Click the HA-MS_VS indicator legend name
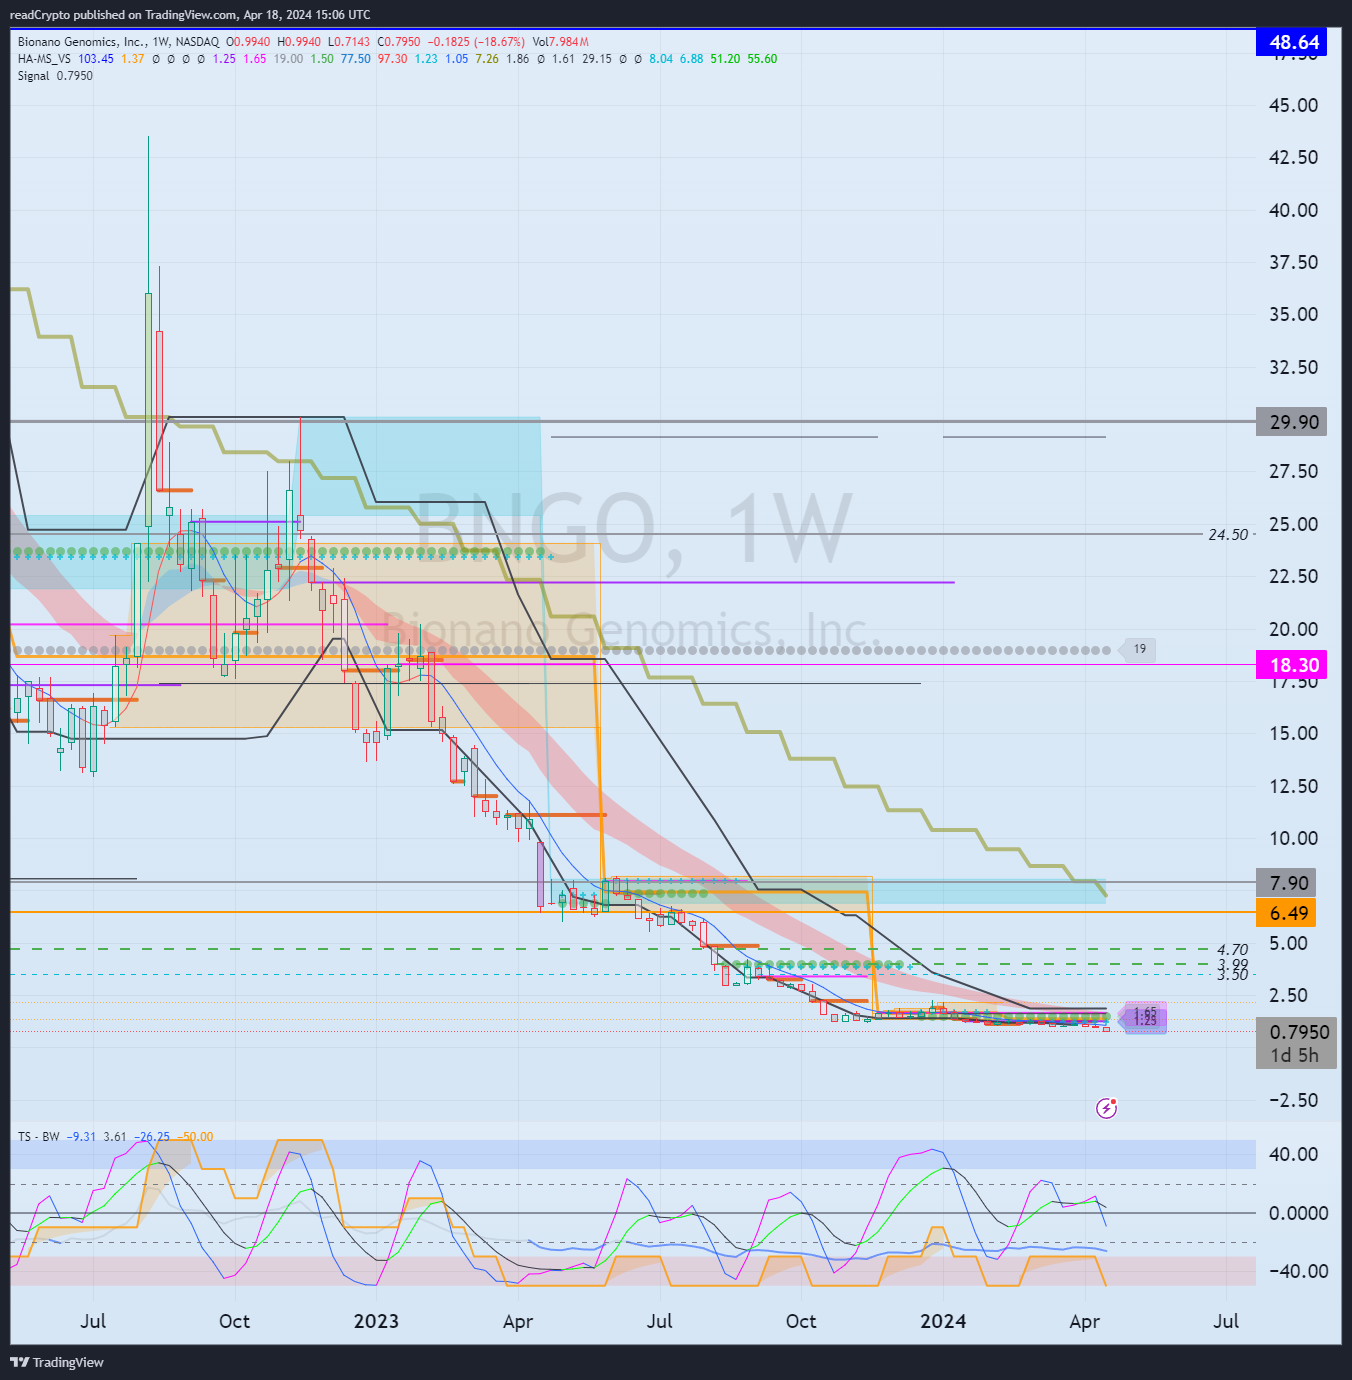 coord(44,59)
